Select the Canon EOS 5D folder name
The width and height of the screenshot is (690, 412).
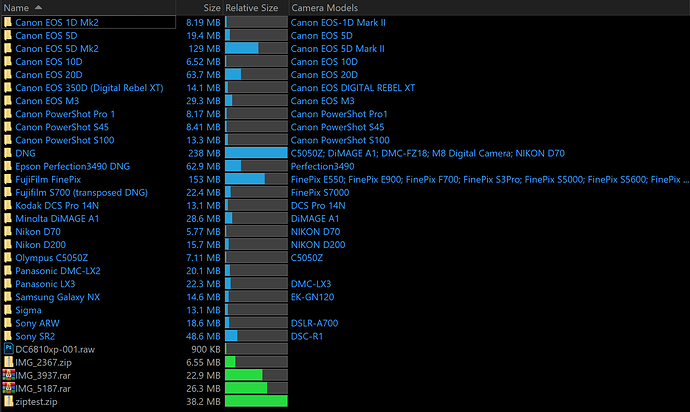46,36
